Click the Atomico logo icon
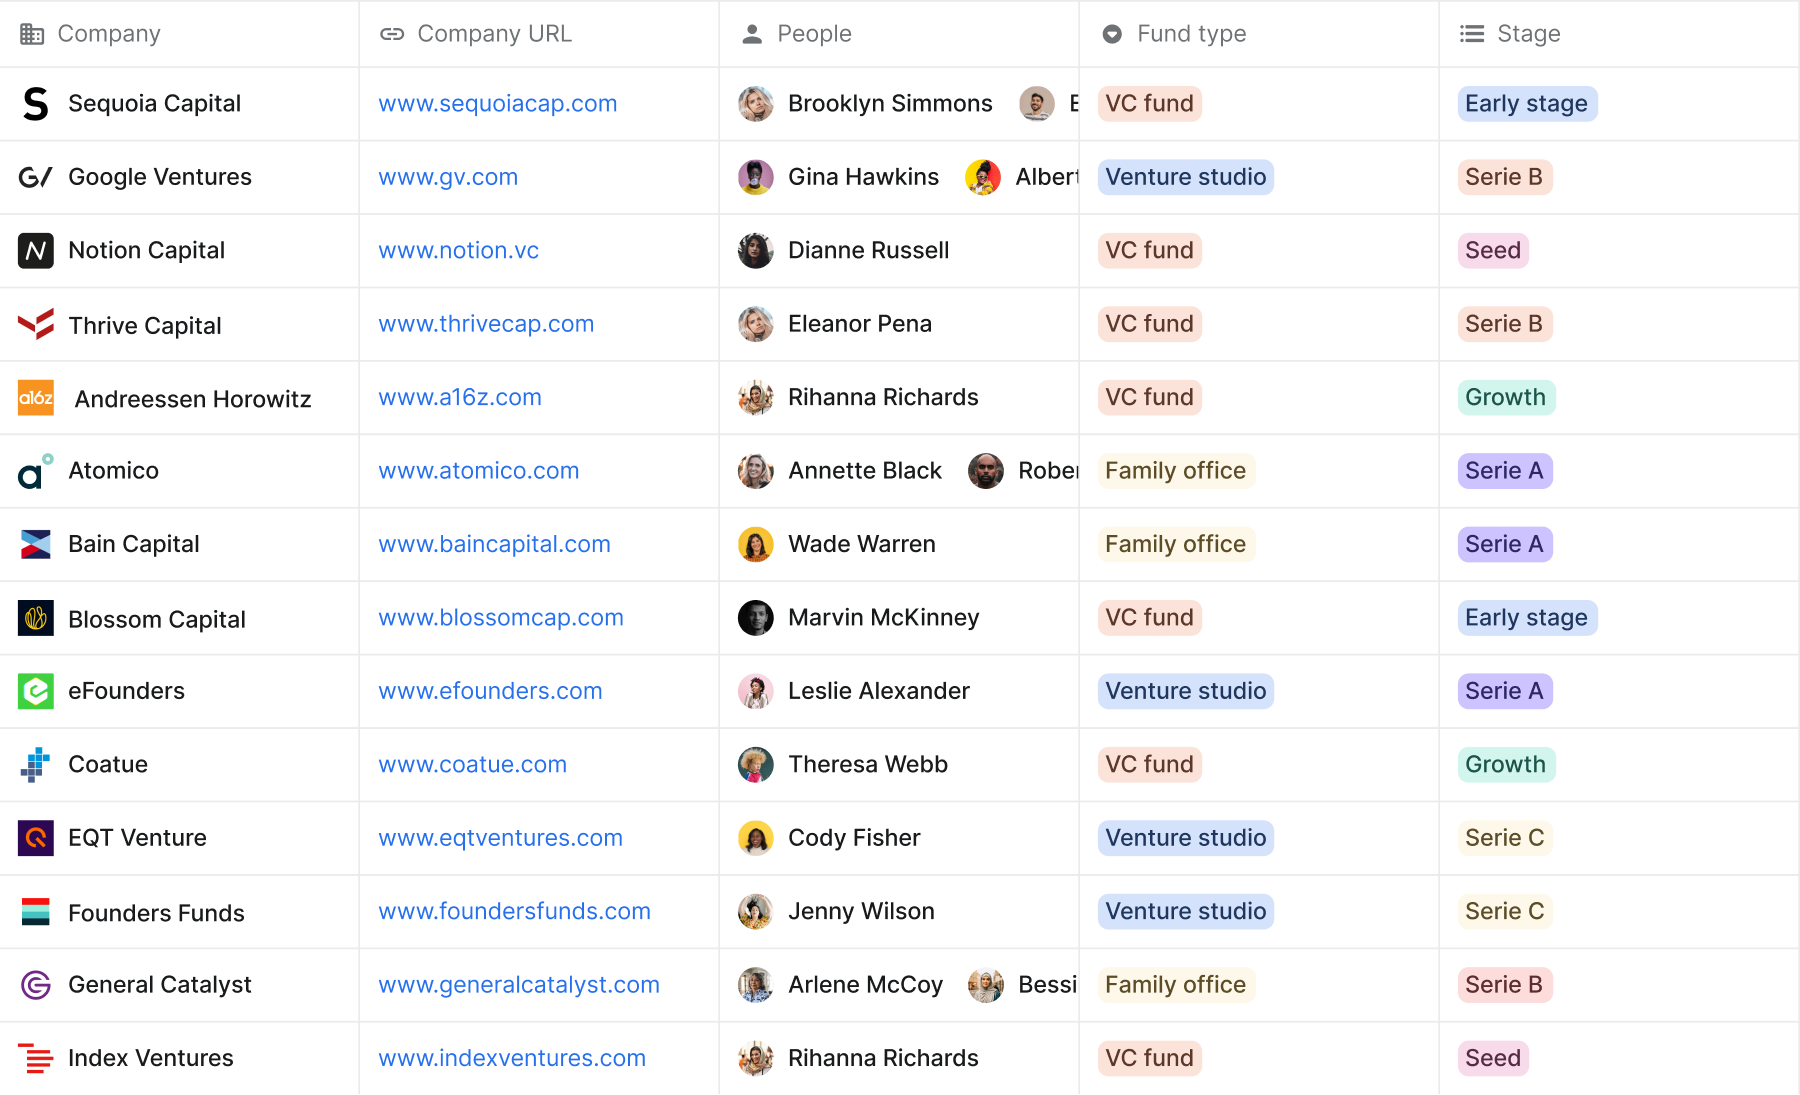 [x=36, y=471]
